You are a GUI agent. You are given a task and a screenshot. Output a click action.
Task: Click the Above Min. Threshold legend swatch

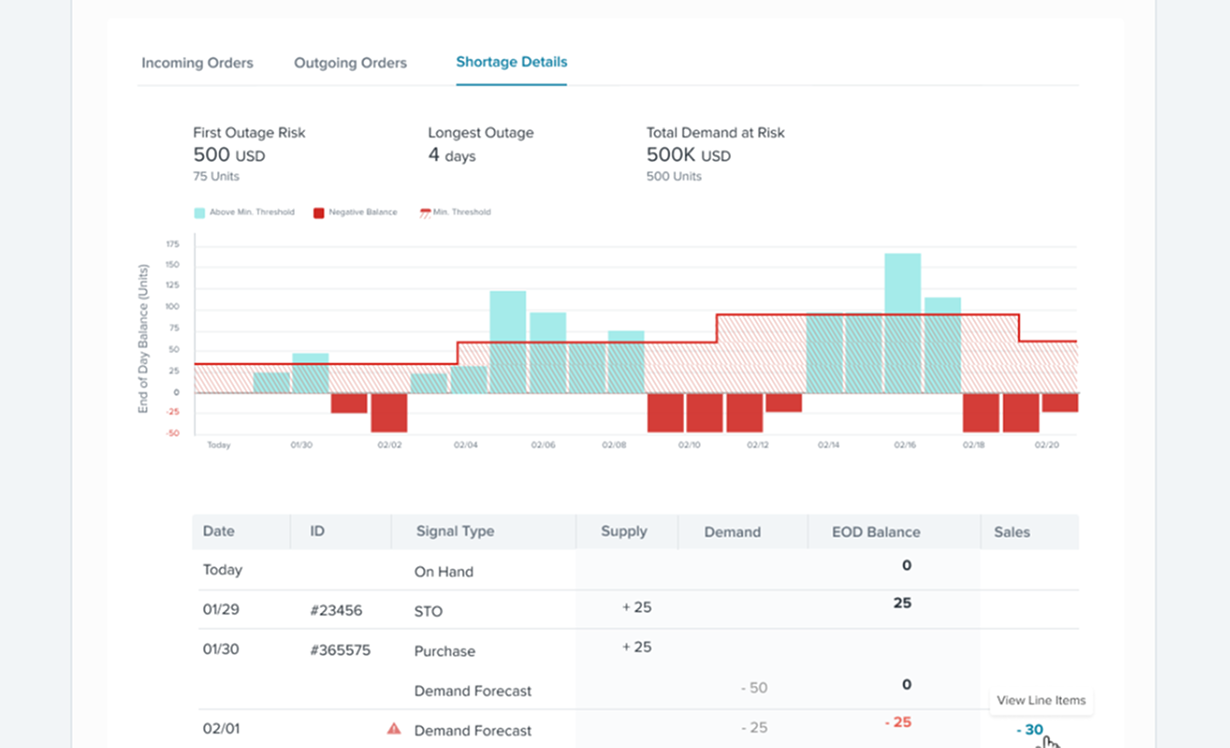coord(199,213)
